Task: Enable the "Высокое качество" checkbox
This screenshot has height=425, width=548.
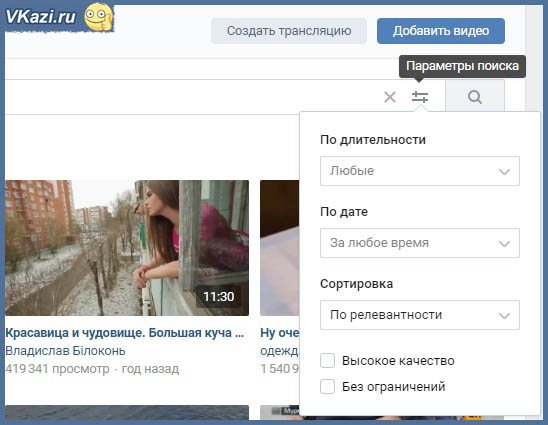Action: (x=327, y=361)
